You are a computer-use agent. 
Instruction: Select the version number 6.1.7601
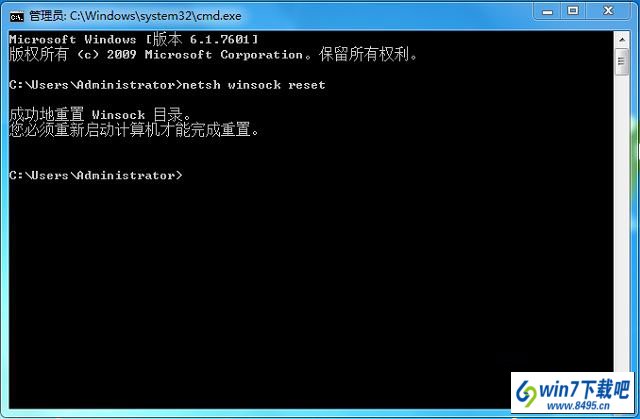(220, 39)
